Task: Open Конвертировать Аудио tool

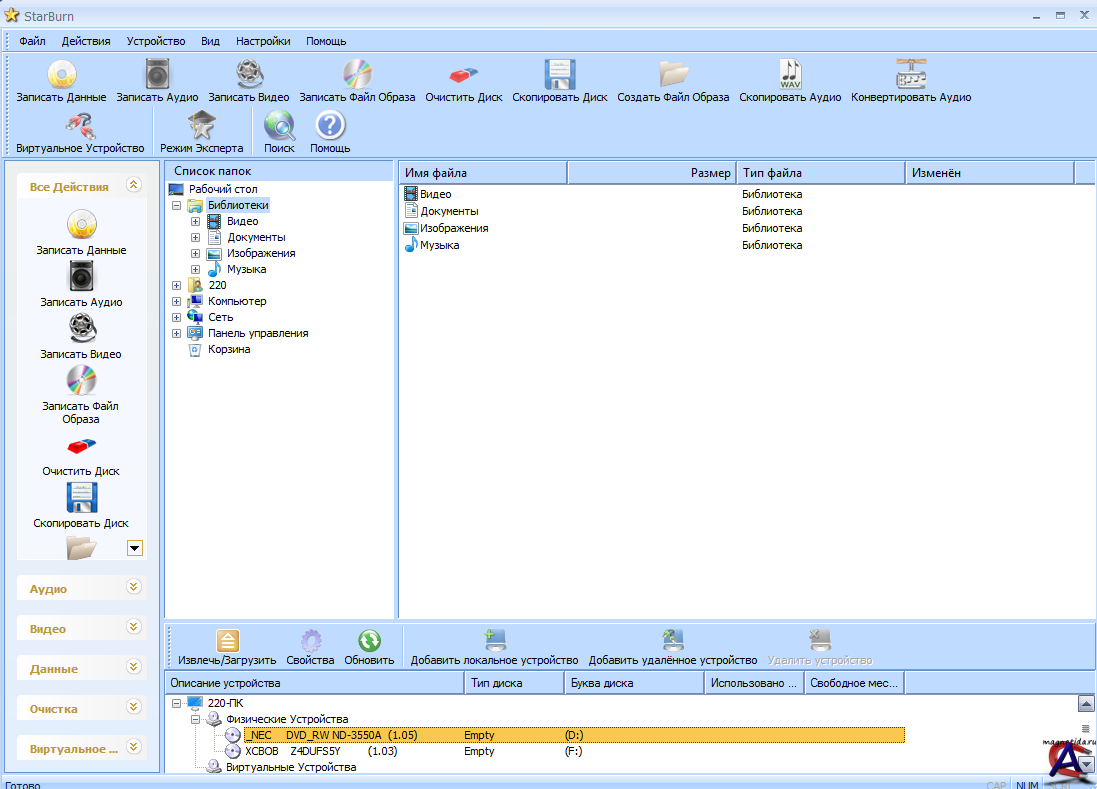Action: 910,79
